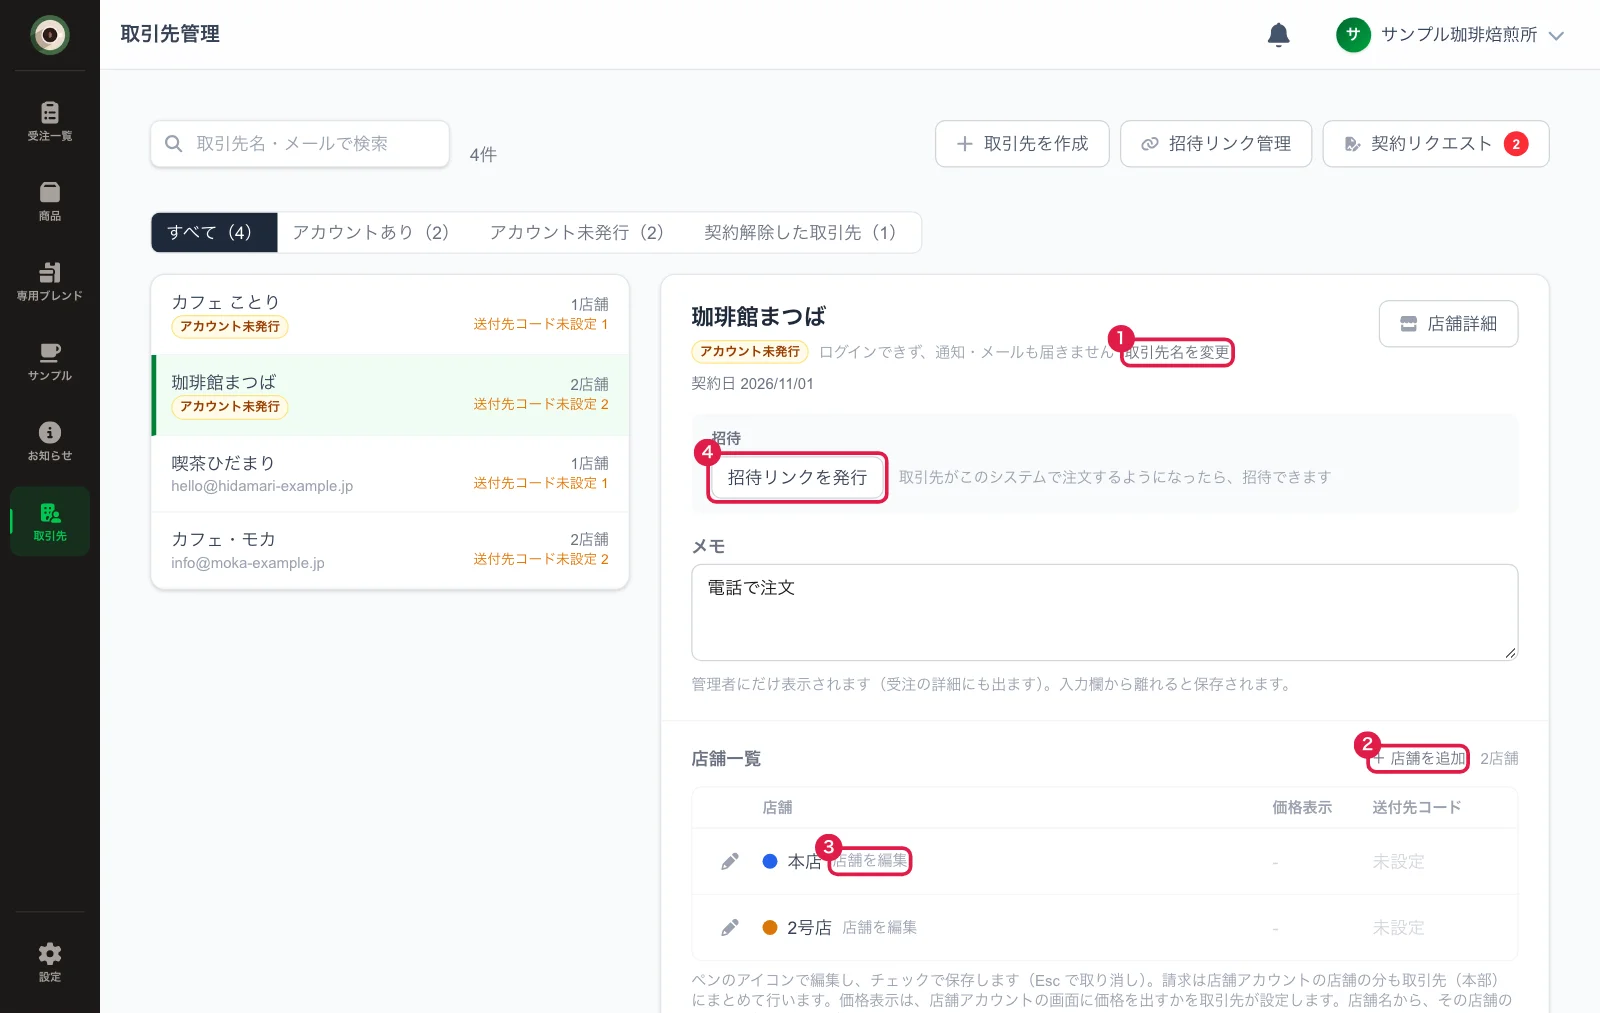Viewport: 1600px width, 1013px height.
Task: Click the pencil icon for 本店 row
Action: 730,861
